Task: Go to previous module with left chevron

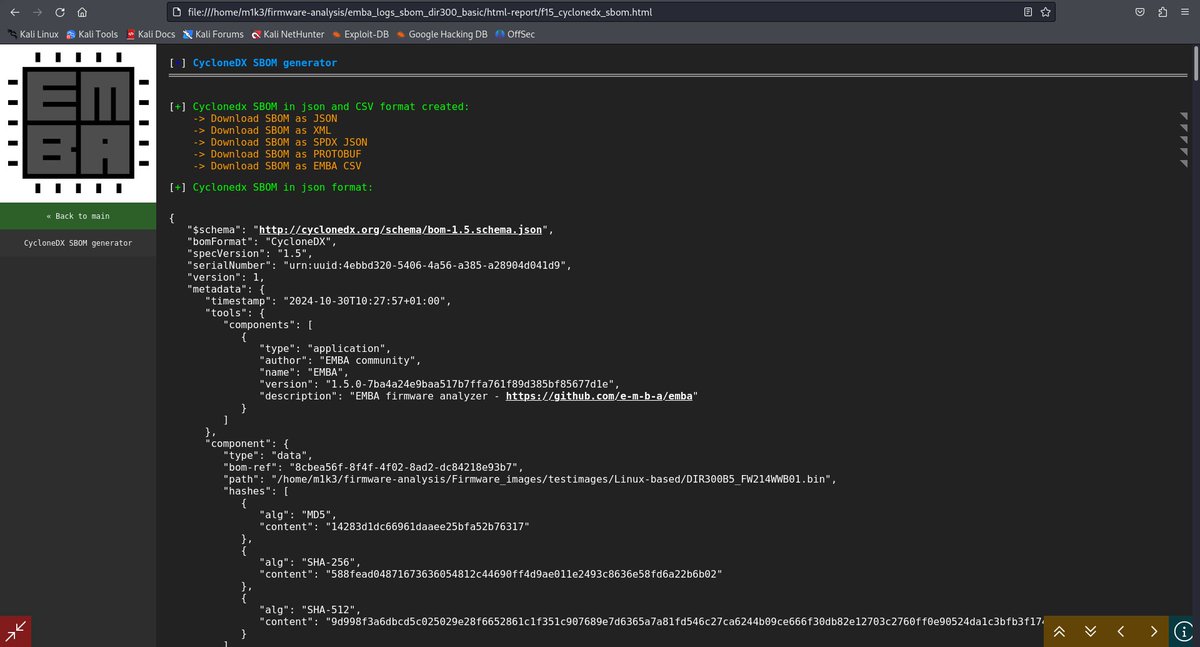Action: click(1121, 631)
